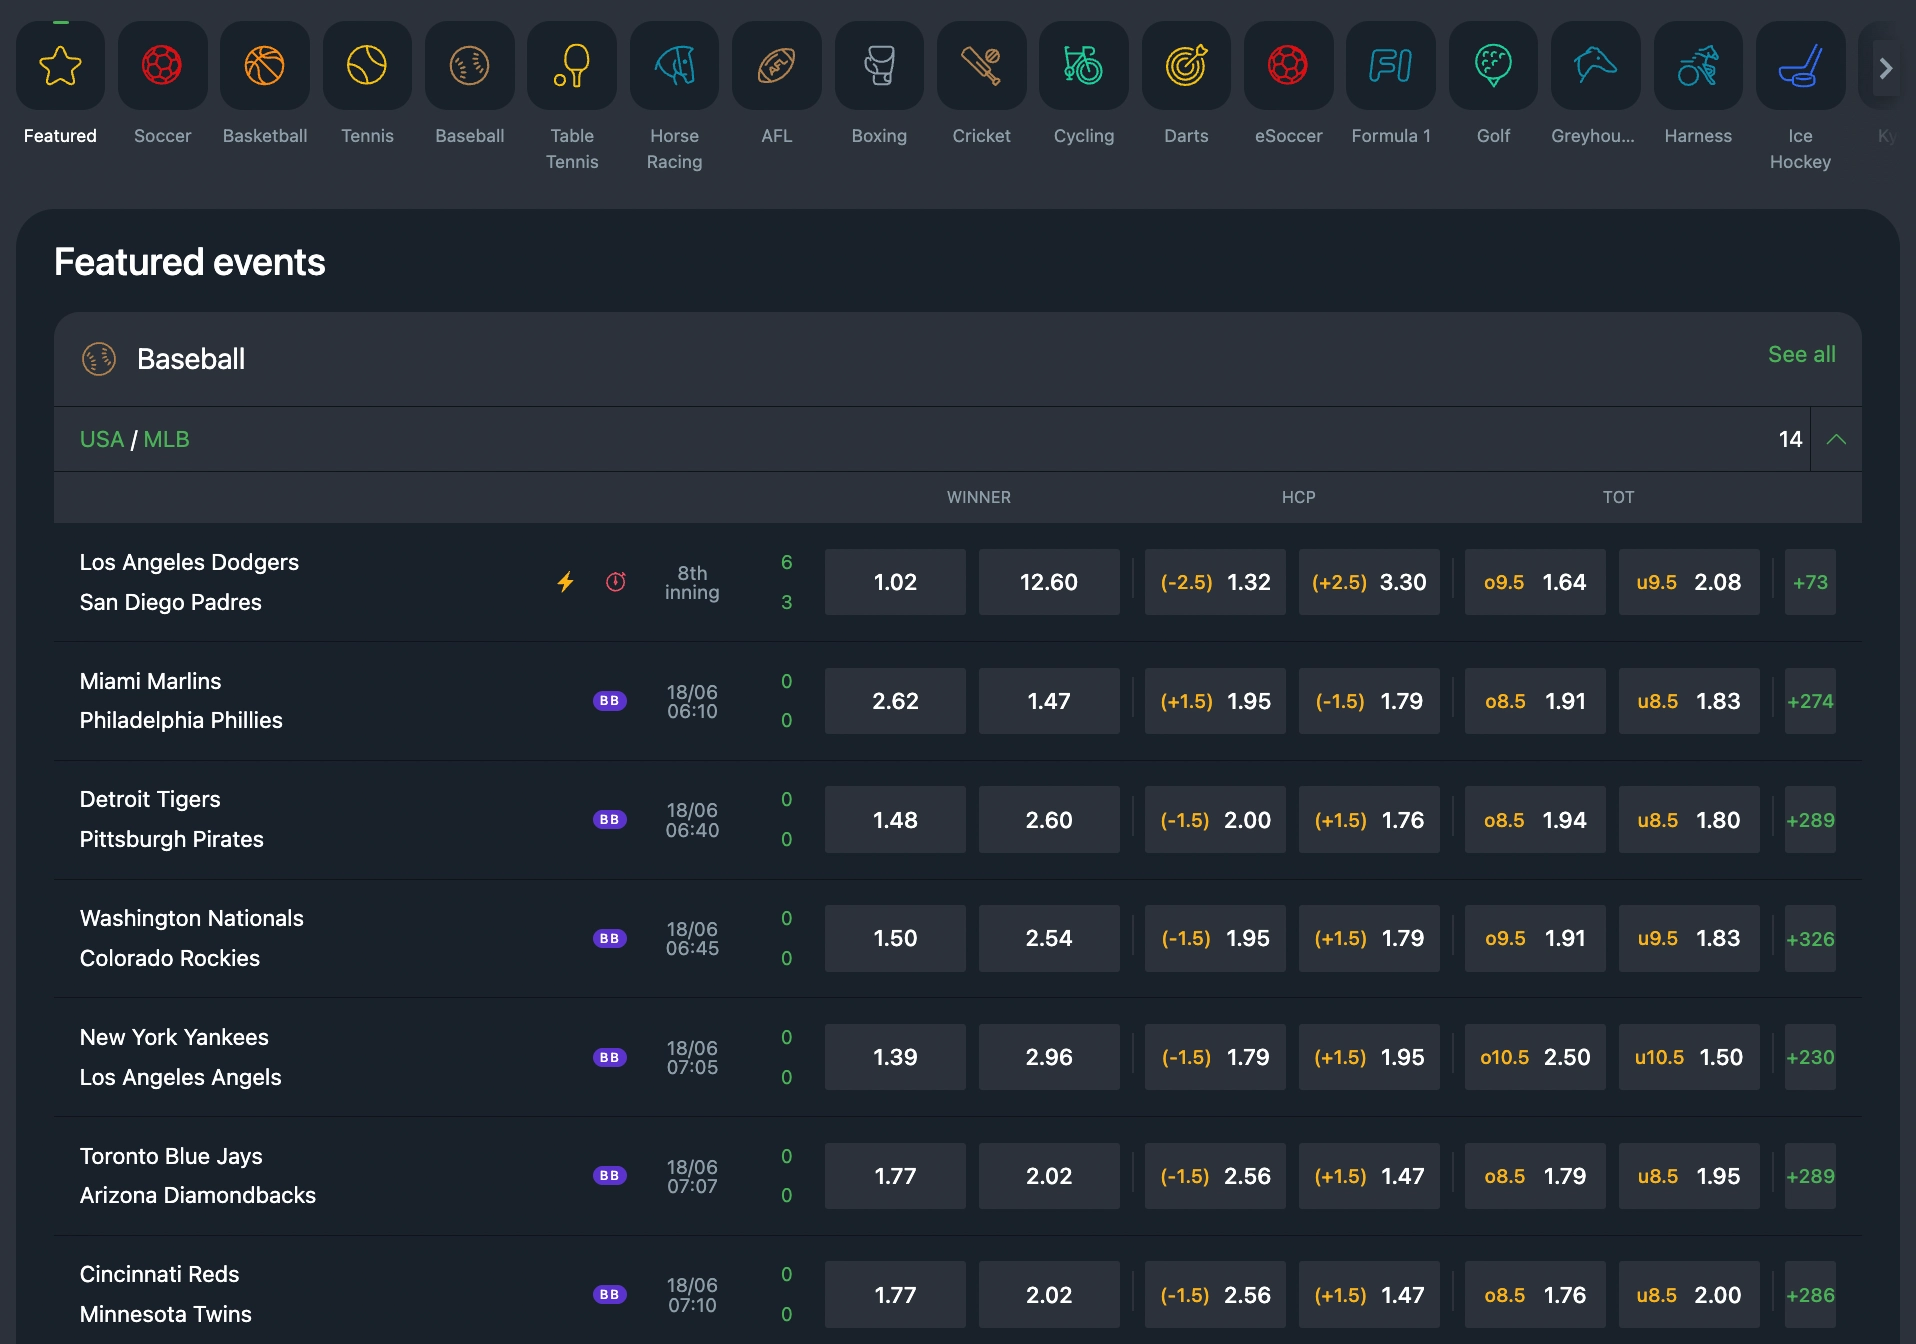The width and height of the screenshot is (1916, 1344).
Task: Pick Tigers handicap (-1.5) at 2.00
Action: coord(1215,820)
